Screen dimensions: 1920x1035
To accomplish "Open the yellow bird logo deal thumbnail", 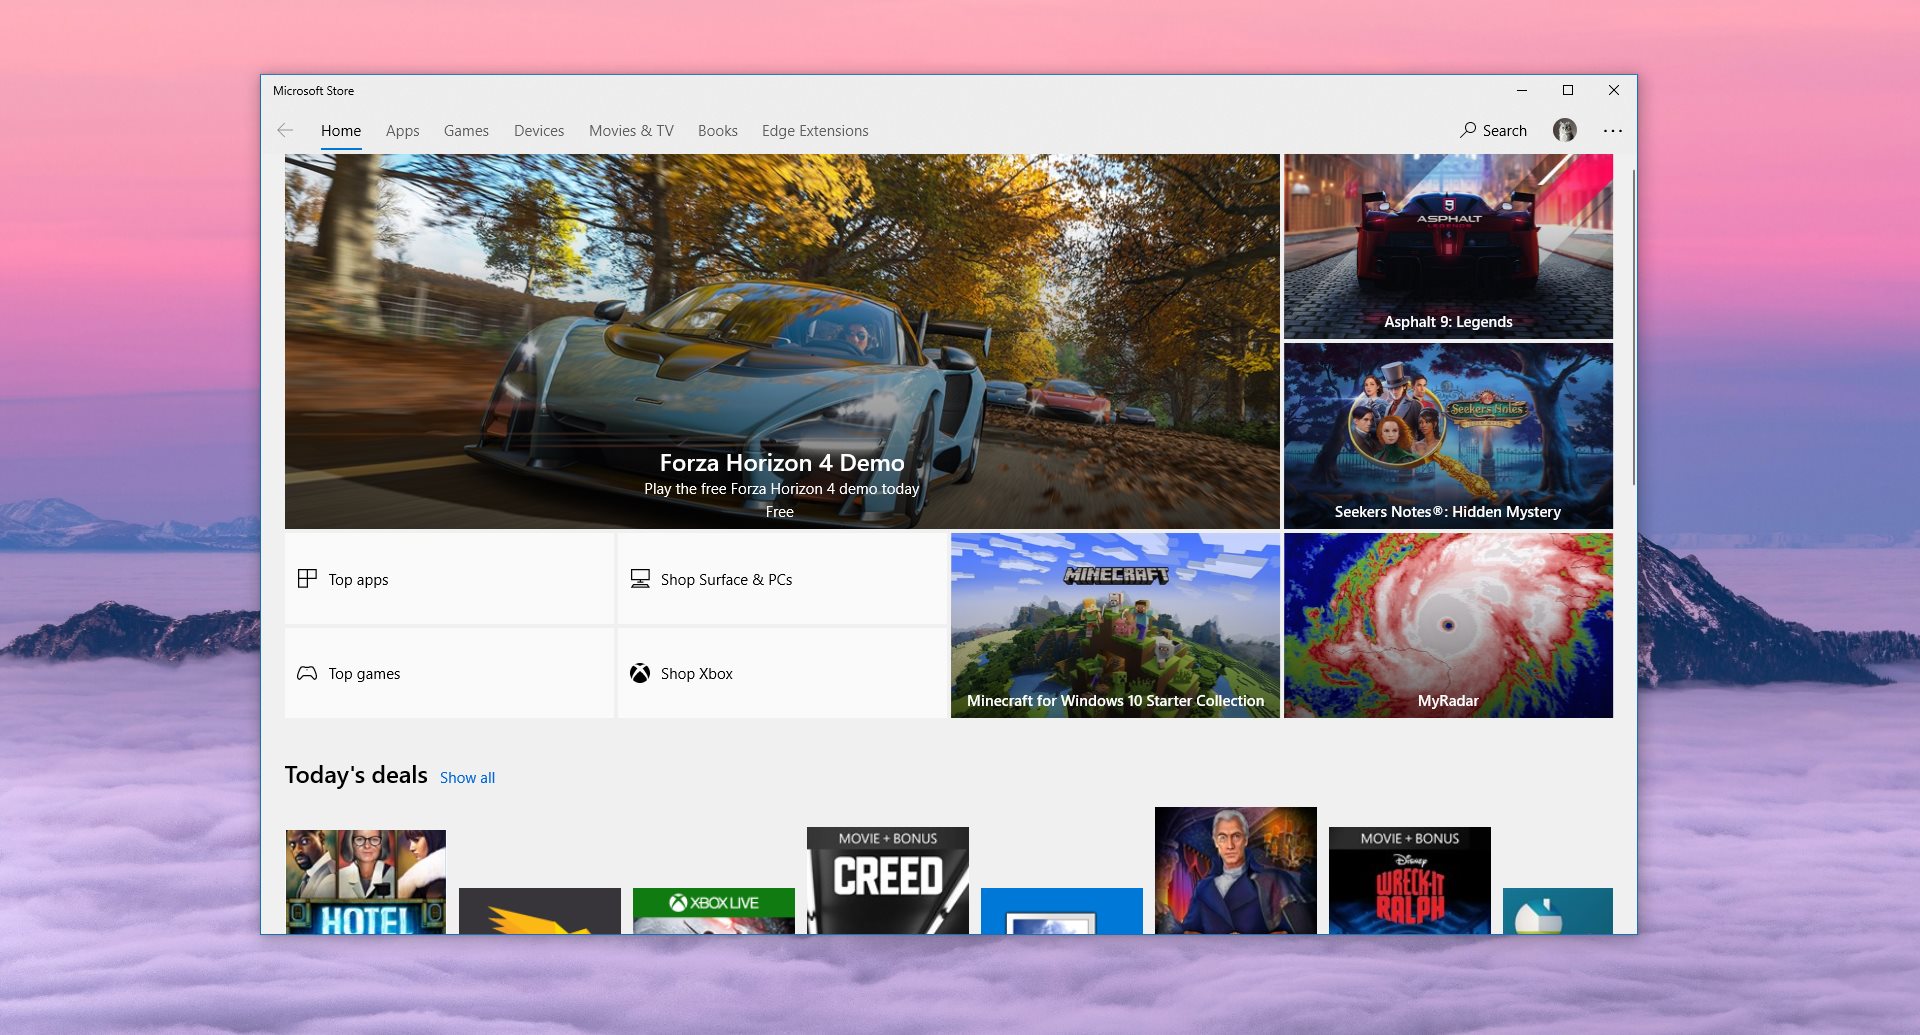I will click(x=540, y=910).
